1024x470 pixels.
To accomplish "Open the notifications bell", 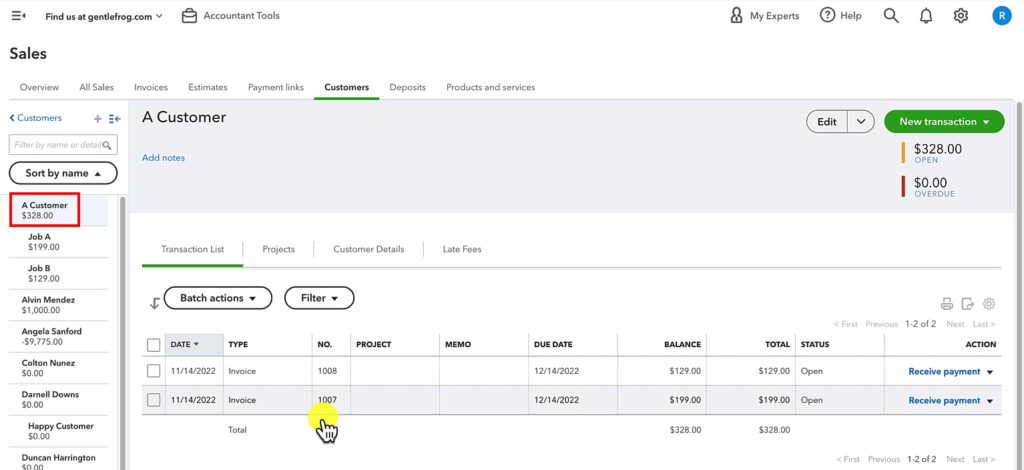I will pos(926,16).
